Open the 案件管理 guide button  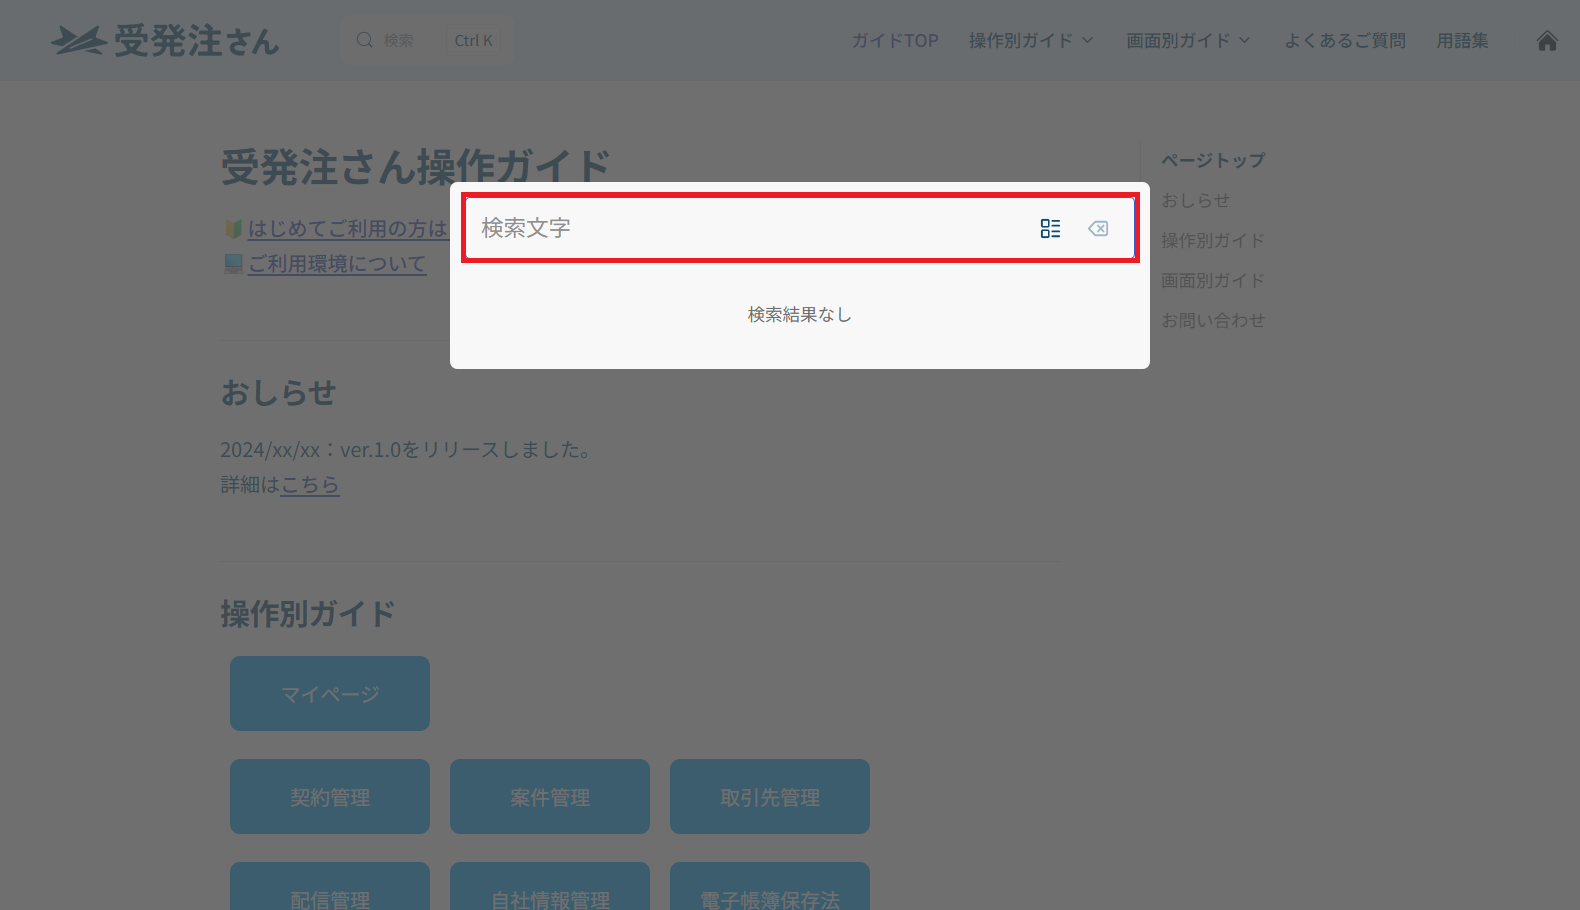click(x=550, y=797)
